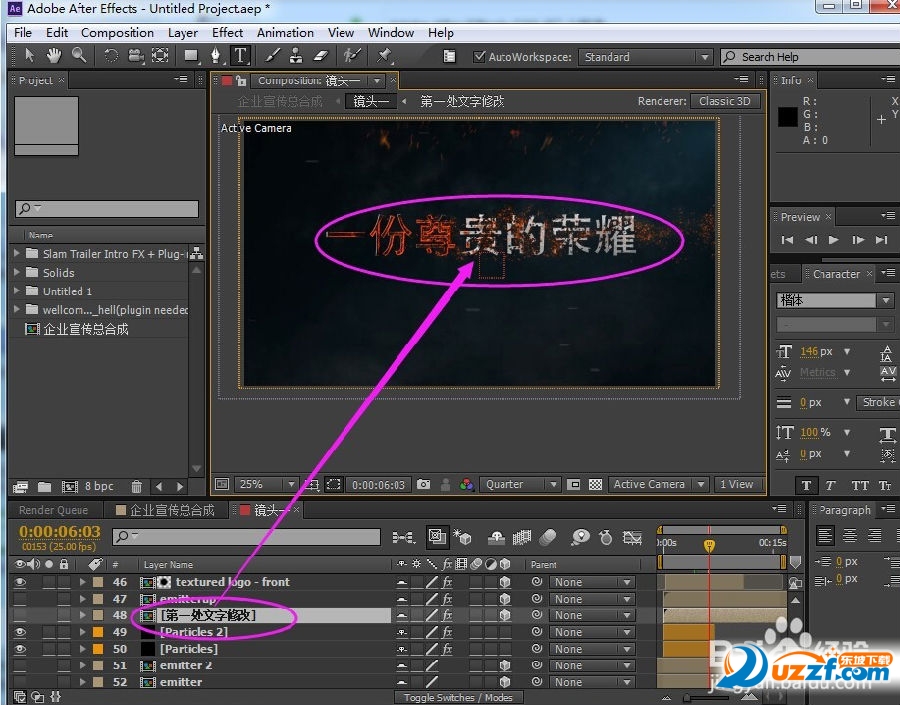The width and height of the screenshot is (900, 705).
Task: Show layer 48 with eye toggle
Action: tap(20, 615)
